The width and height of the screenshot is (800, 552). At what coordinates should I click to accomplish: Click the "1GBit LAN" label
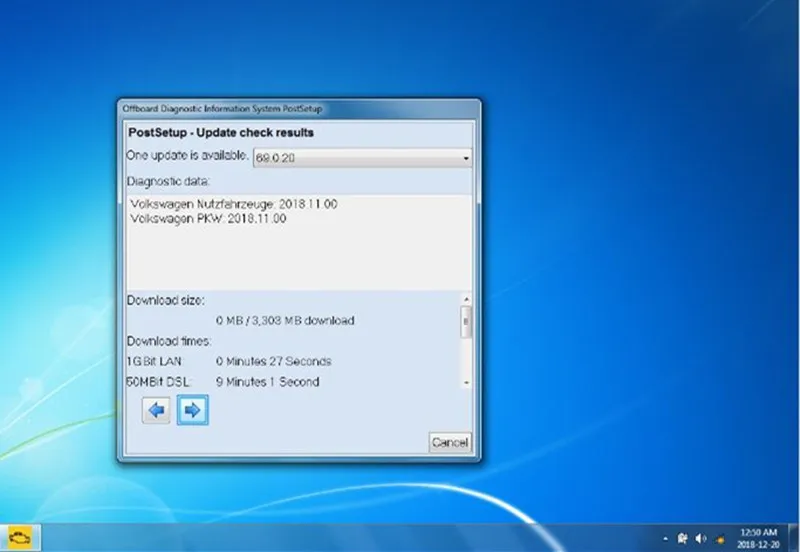point(154,361)
